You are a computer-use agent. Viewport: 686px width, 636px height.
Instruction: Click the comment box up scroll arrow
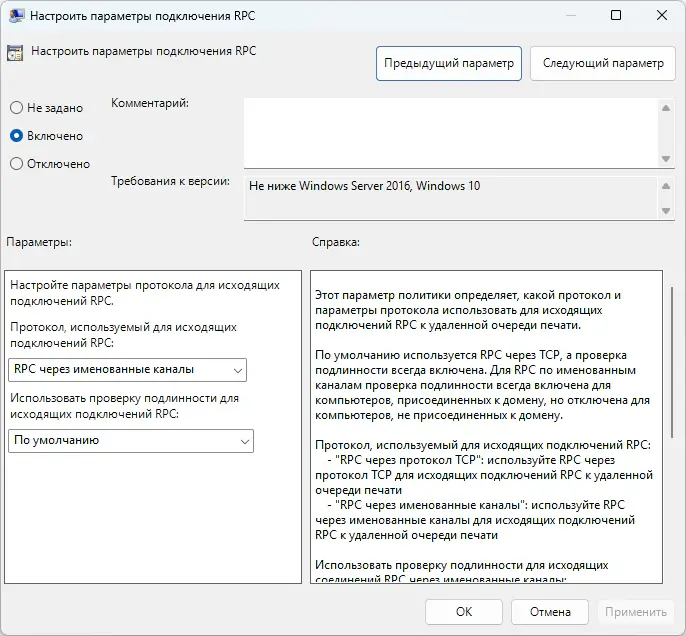(x=666, y=108)
